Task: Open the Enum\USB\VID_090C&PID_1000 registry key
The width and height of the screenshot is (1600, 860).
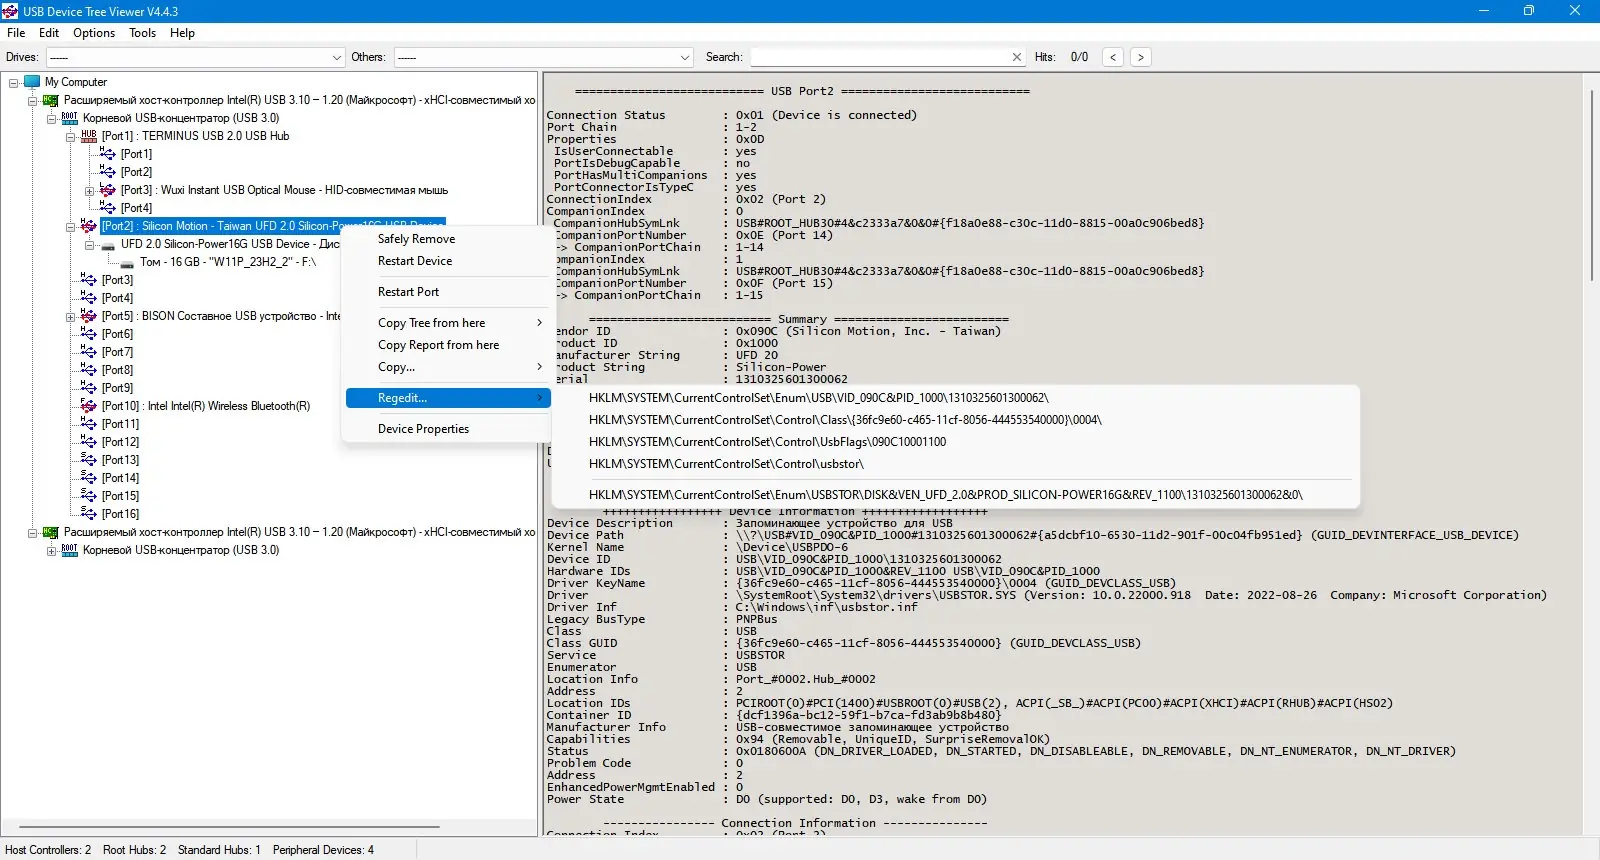Action: (x=955, y=398)
